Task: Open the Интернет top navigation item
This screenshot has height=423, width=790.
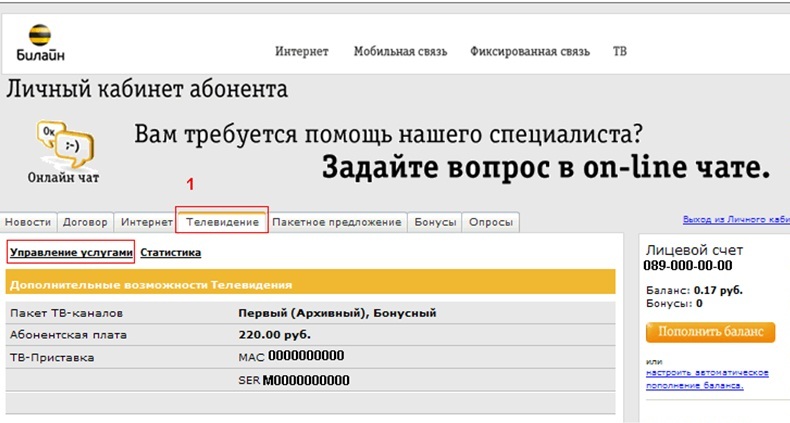Action: (301, 51)
